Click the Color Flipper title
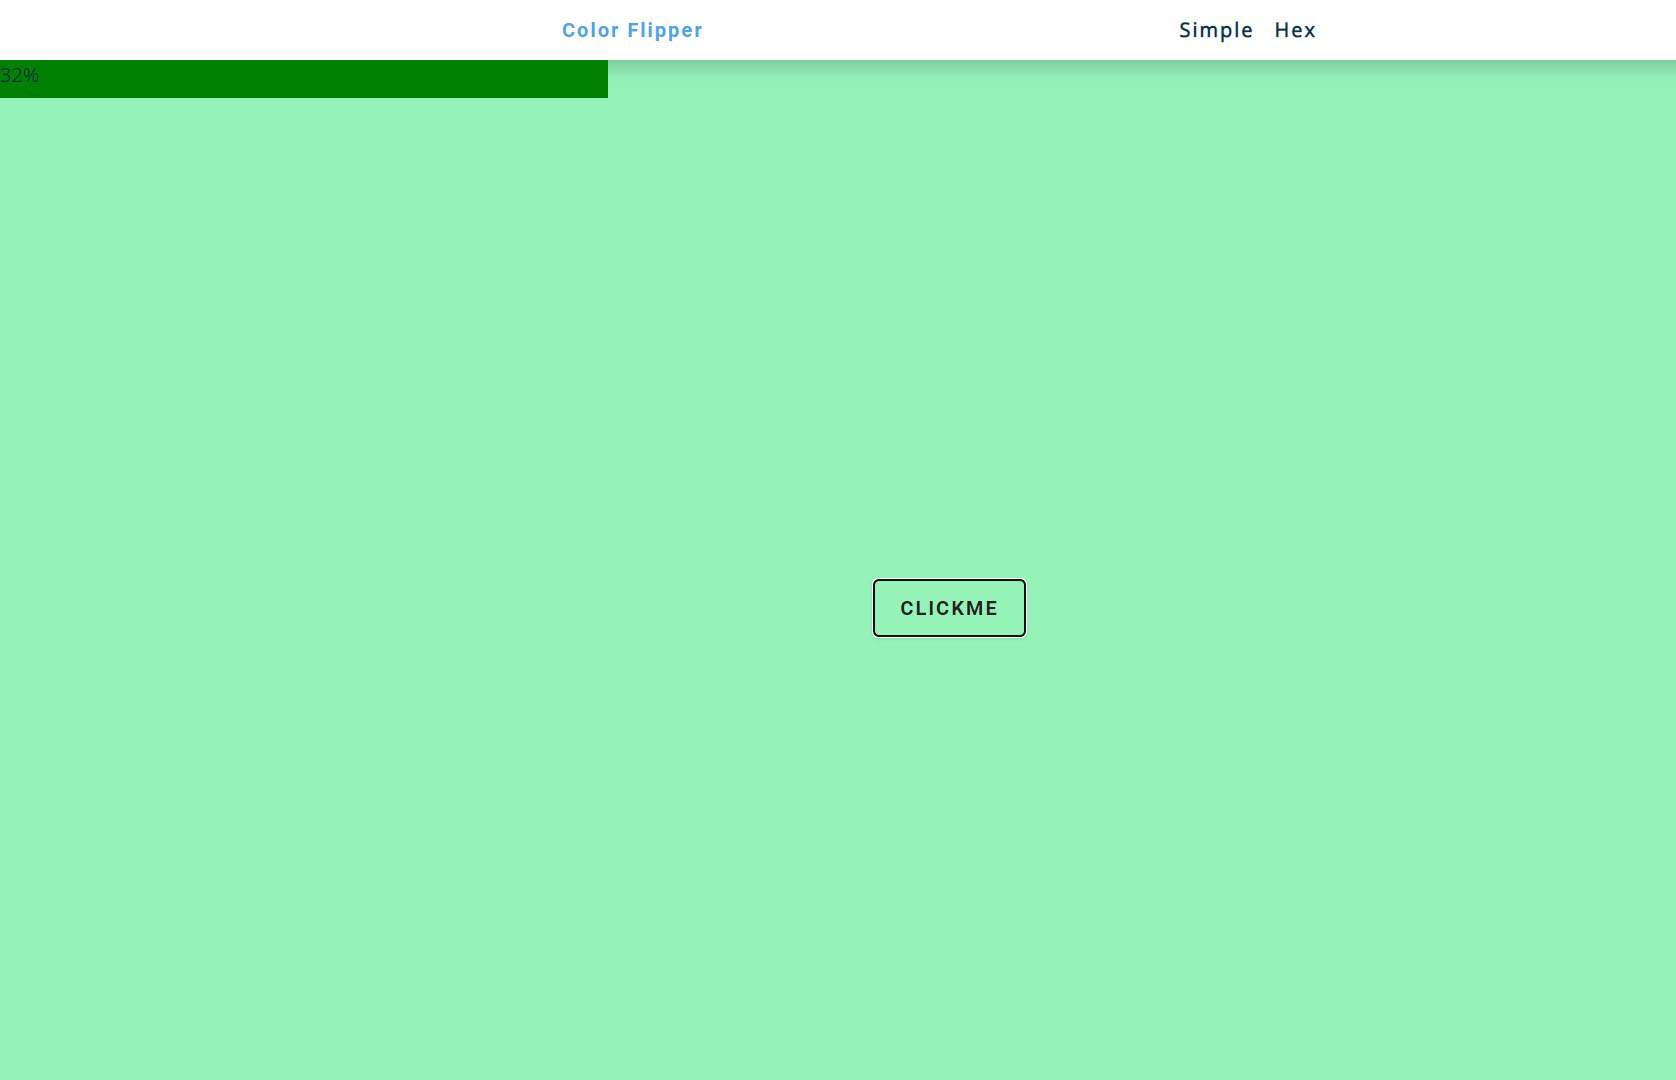This screenshot has height=1080, width=1676. click(x=632, y=30)
